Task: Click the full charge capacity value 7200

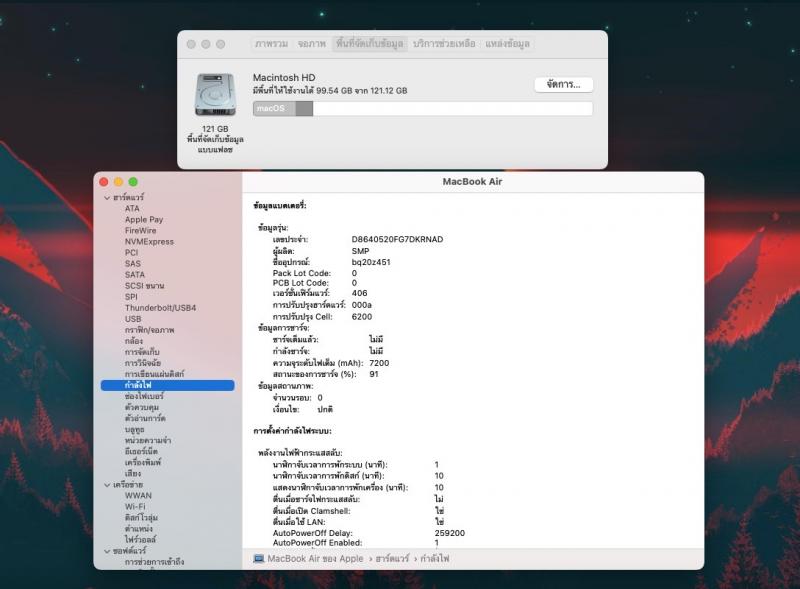Action: coord(379,363)
